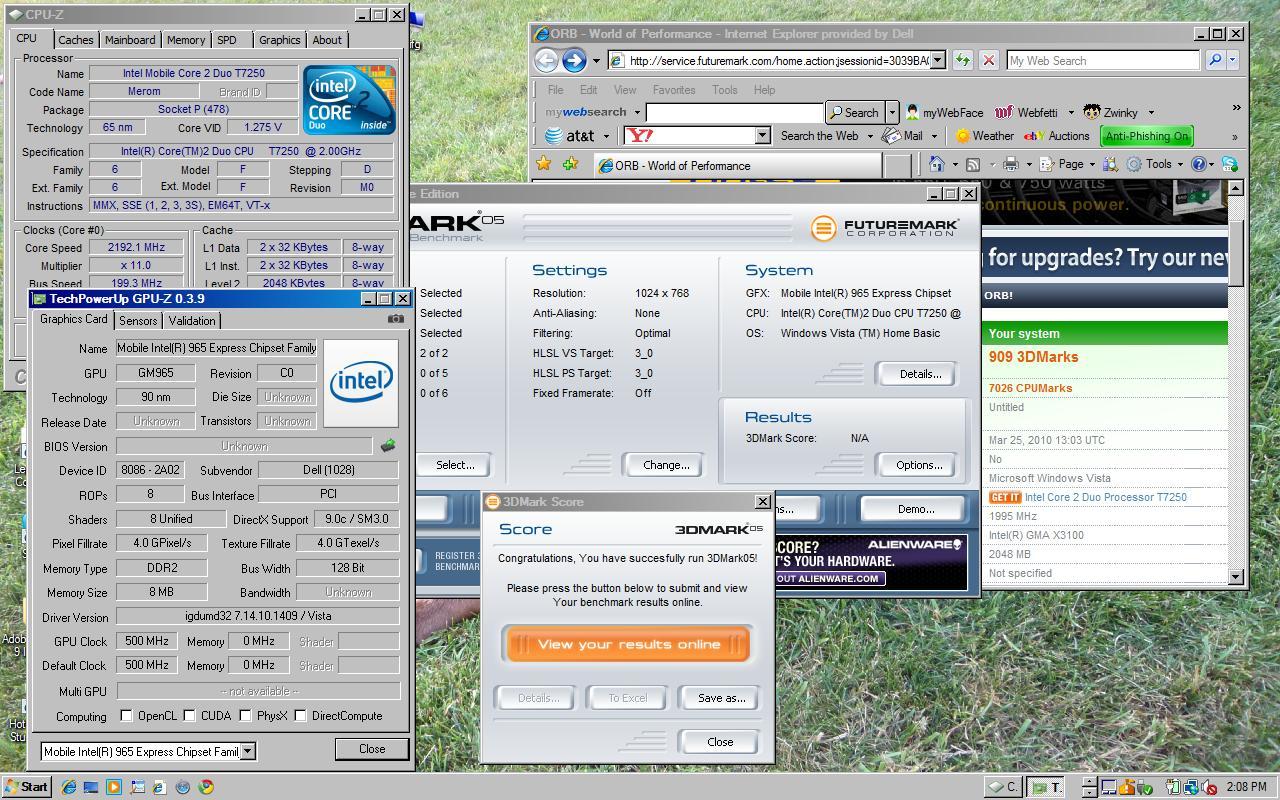Click the Close button in GPU-Z
The height and width of the screenshot is (800, 1280).
pos(371,749)
